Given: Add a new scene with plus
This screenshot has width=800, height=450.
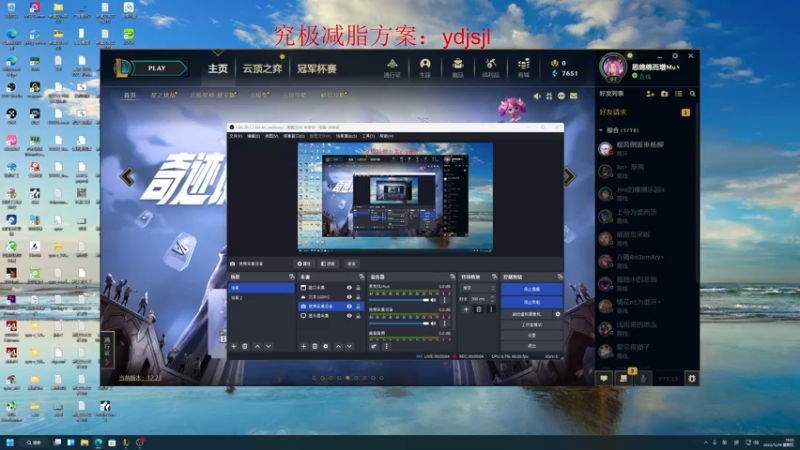Looking at the screenshot, I should 234,346.
